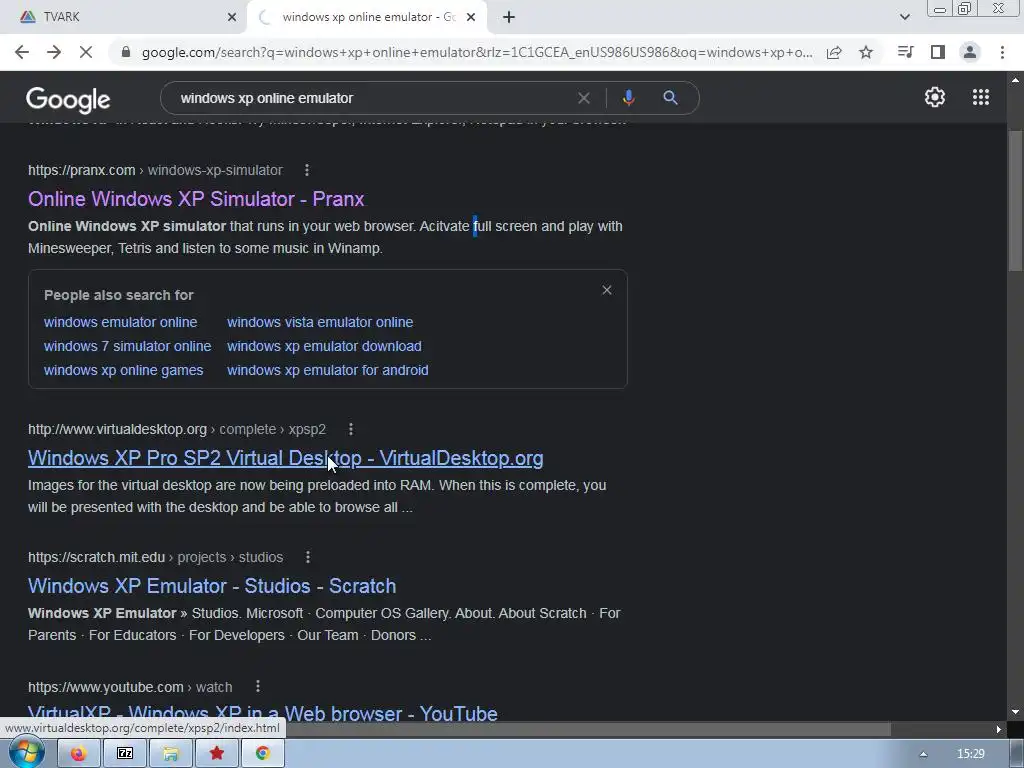Search for windows xp online games
The width and height of the screenshot is (1024, 768).
pyautogui.click(x=123, y=370)
